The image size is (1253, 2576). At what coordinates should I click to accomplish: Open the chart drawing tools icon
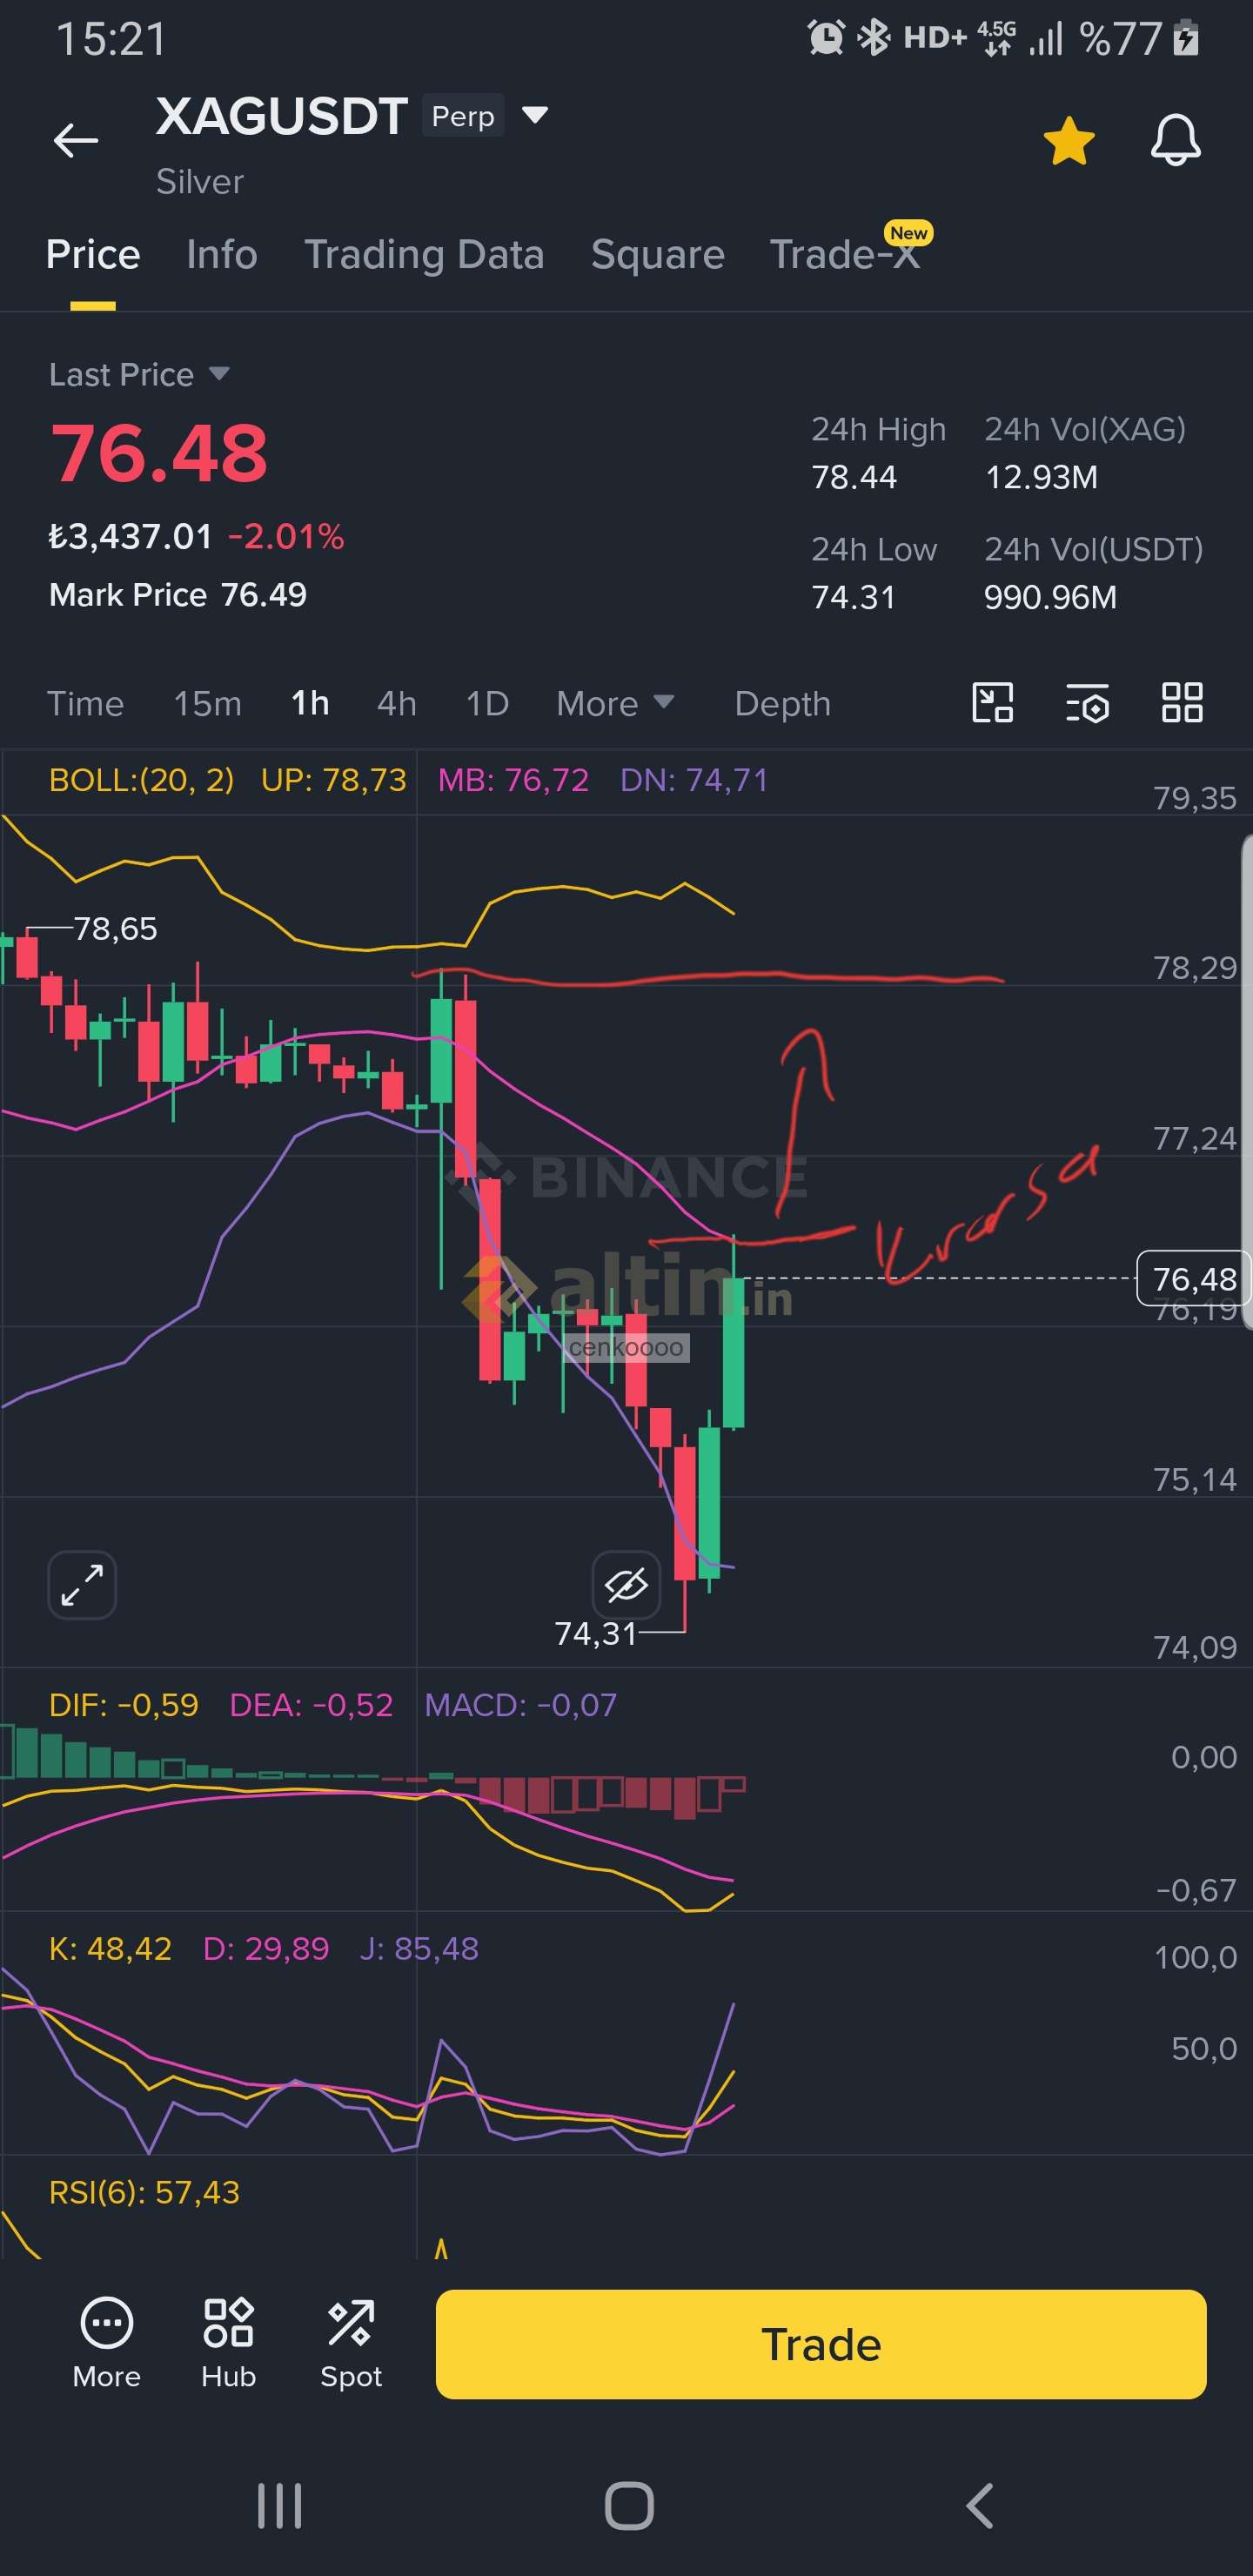(x=992, y=703)
